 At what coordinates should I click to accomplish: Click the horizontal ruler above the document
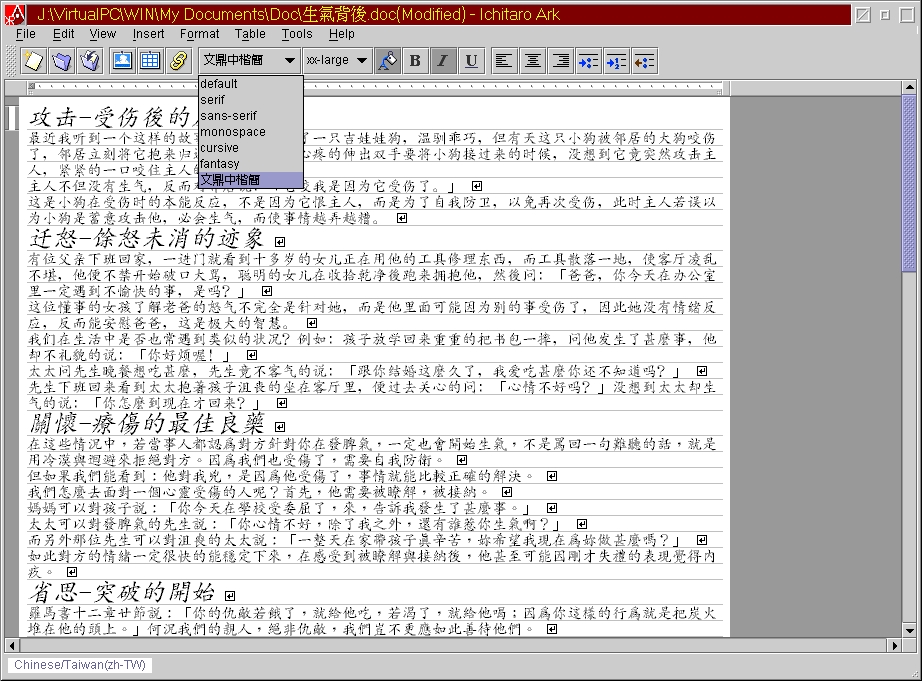pos(375,88)
